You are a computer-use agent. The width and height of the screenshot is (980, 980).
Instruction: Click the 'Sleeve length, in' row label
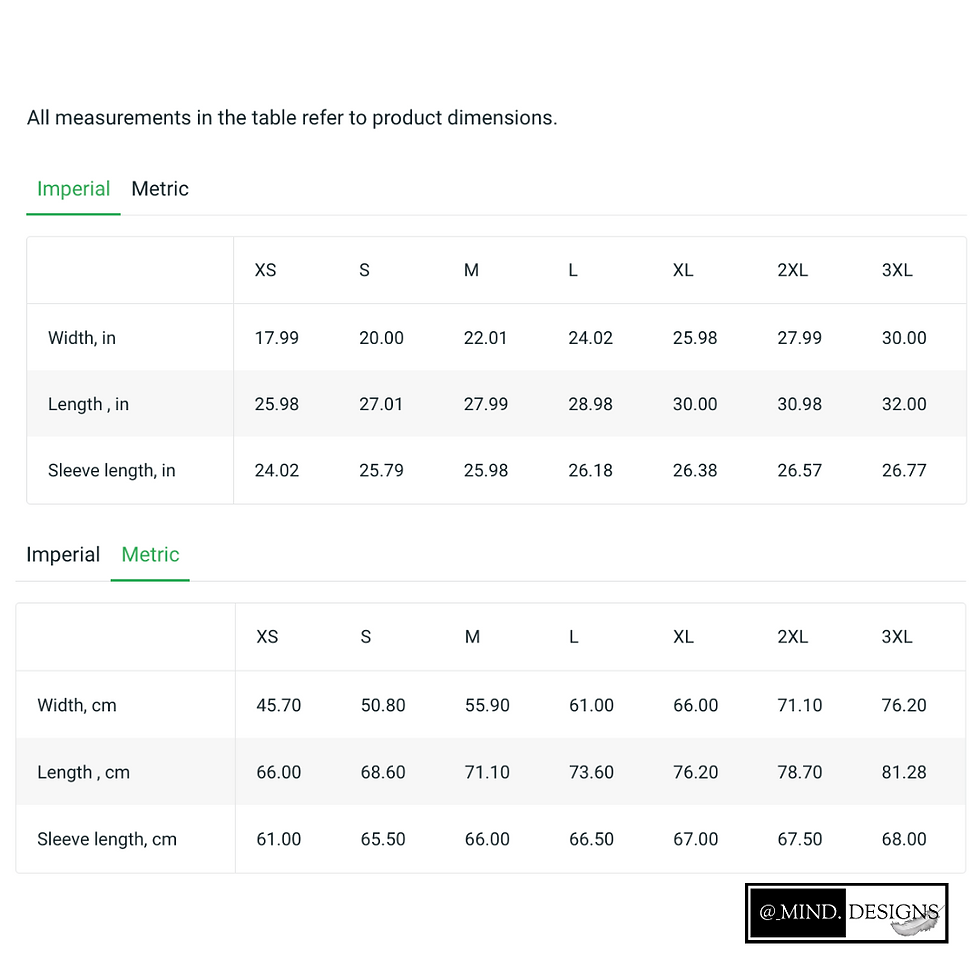click(x=112, y=471)
